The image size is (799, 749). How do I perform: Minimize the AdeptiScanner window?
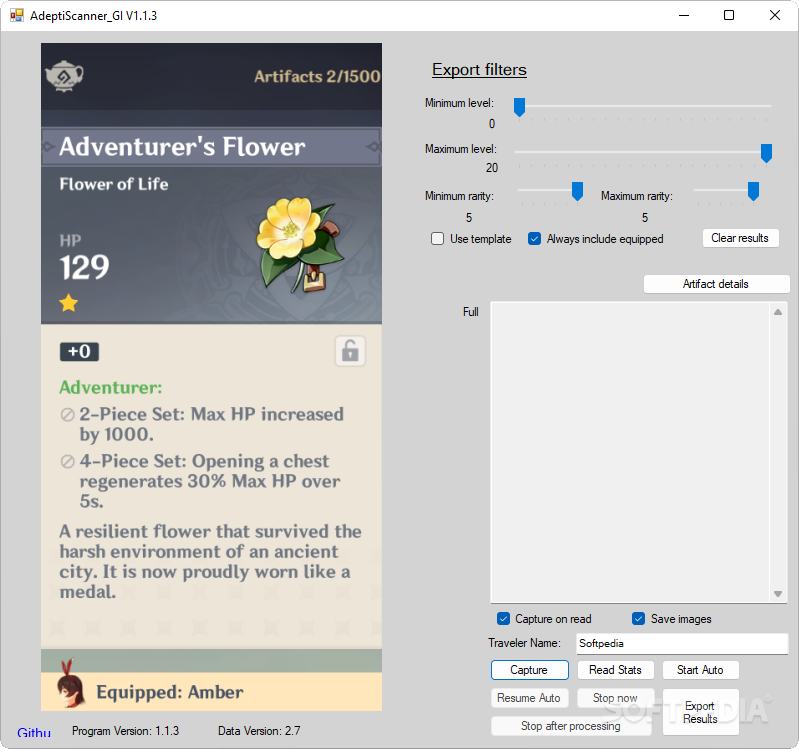[x=684, y=15]
